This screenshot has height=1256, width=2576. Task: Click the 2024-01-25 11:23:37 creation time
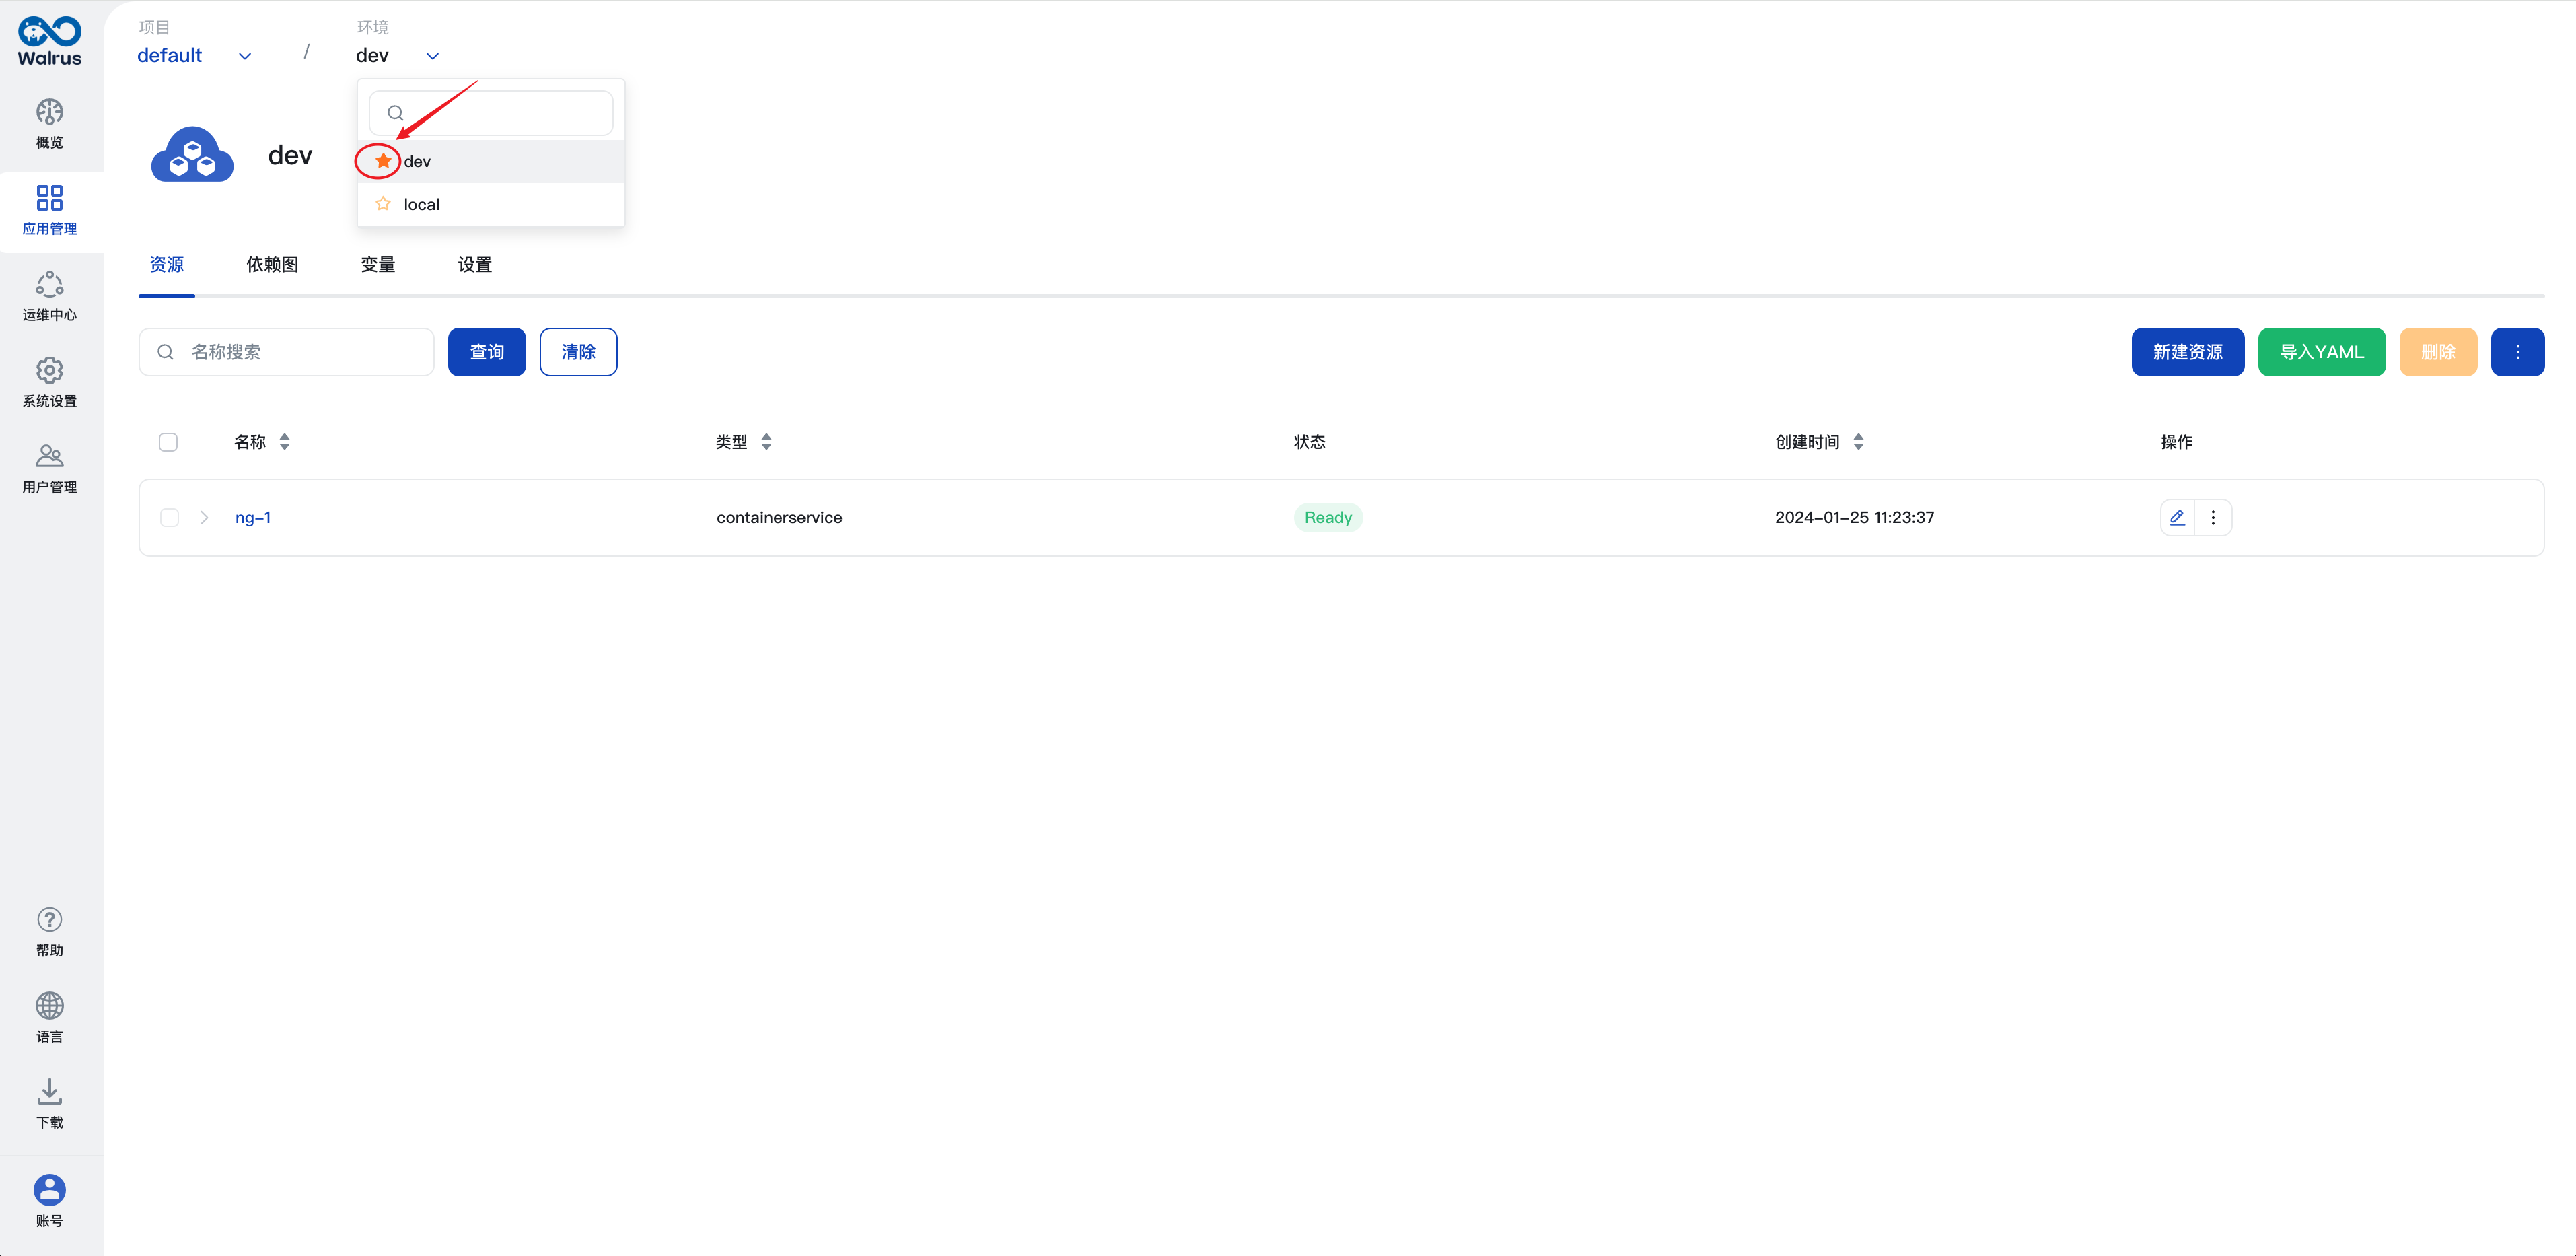[x=1854, y=517]
